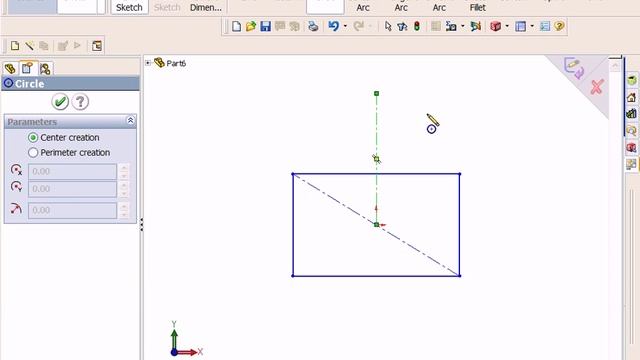
Task: Open the File Explorer task pane icon
Action: pos(631,113)
